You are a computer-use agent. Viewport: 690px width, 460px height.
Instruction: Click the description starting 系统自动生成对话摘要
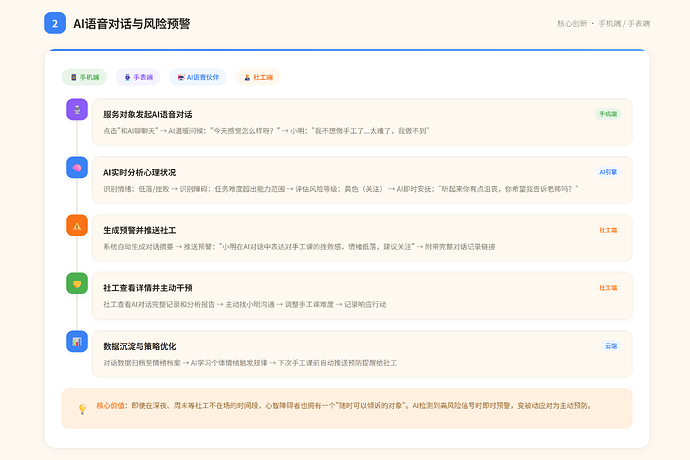click(299, 247)
